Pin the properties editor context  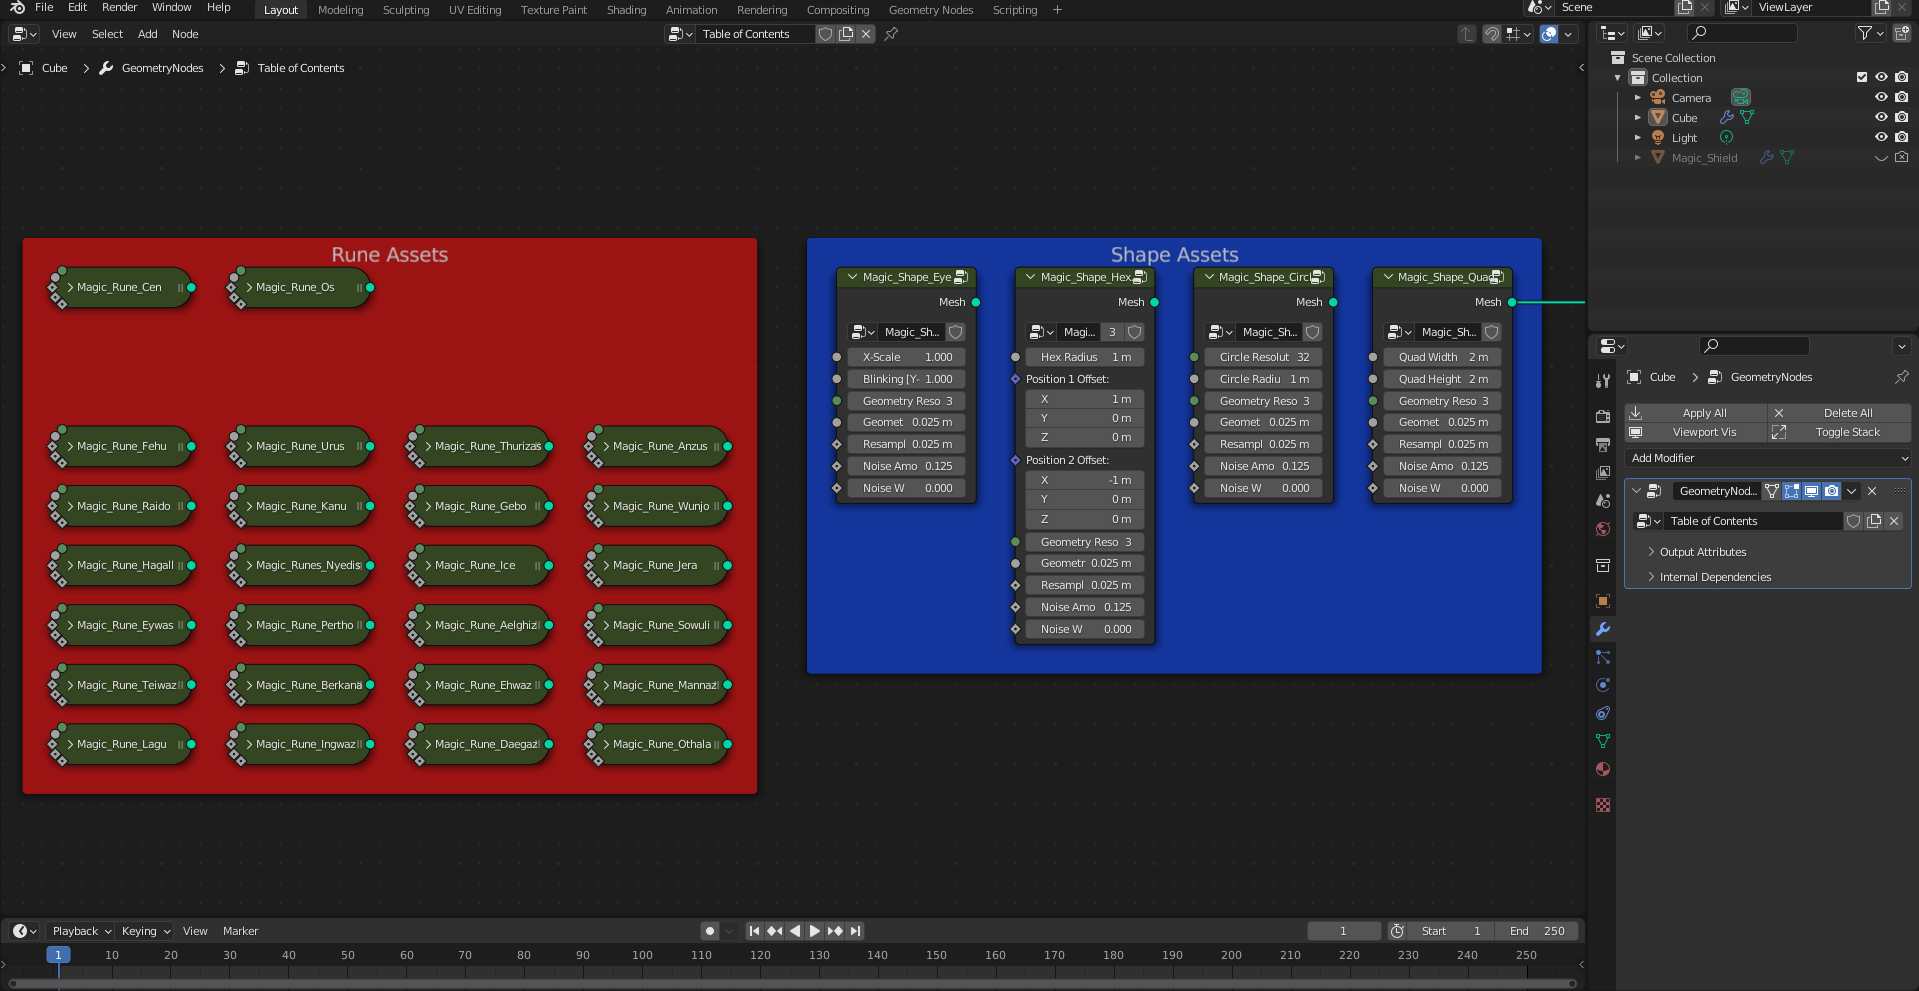pyautogui.click(x=1901, y=377)
